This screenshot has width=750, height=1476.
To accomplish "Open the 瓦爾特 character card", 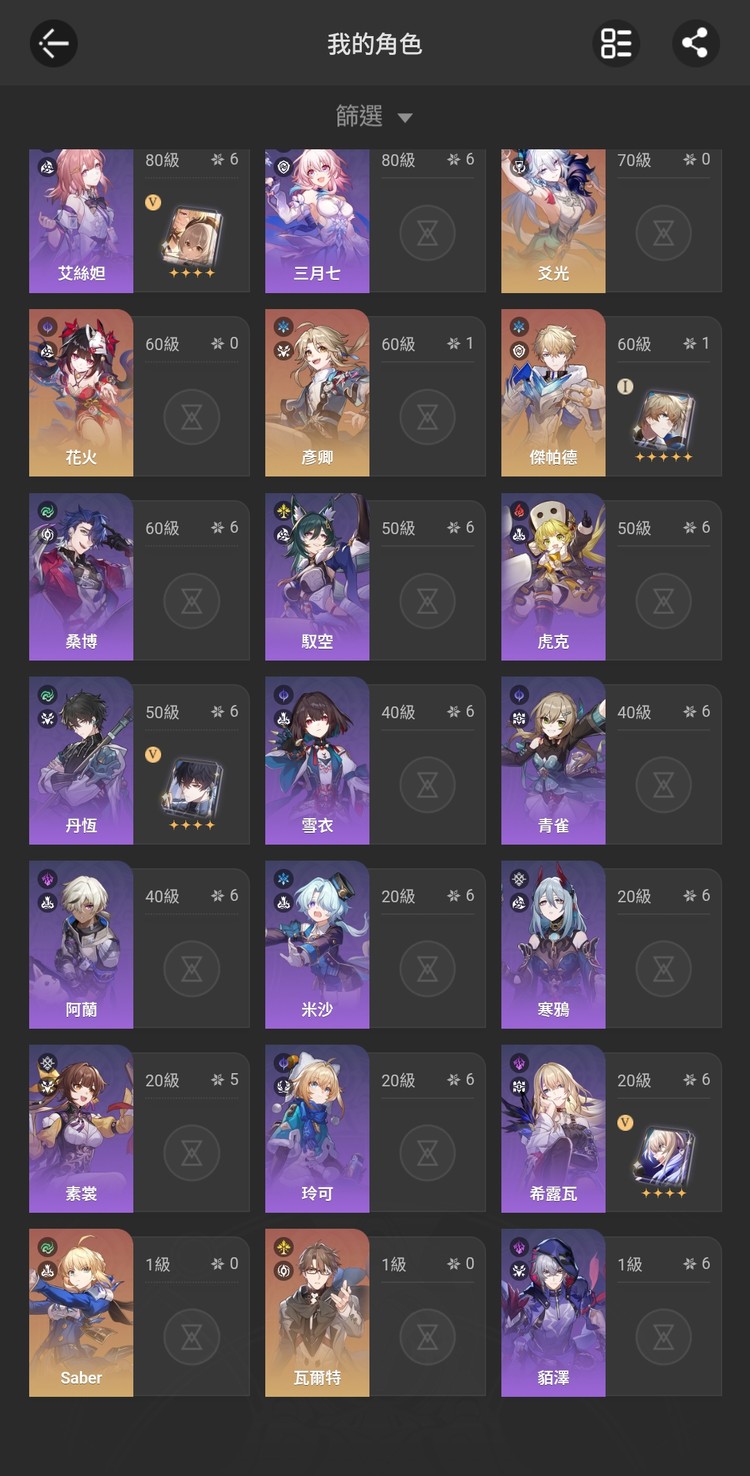I will [x=375, y=1313].
